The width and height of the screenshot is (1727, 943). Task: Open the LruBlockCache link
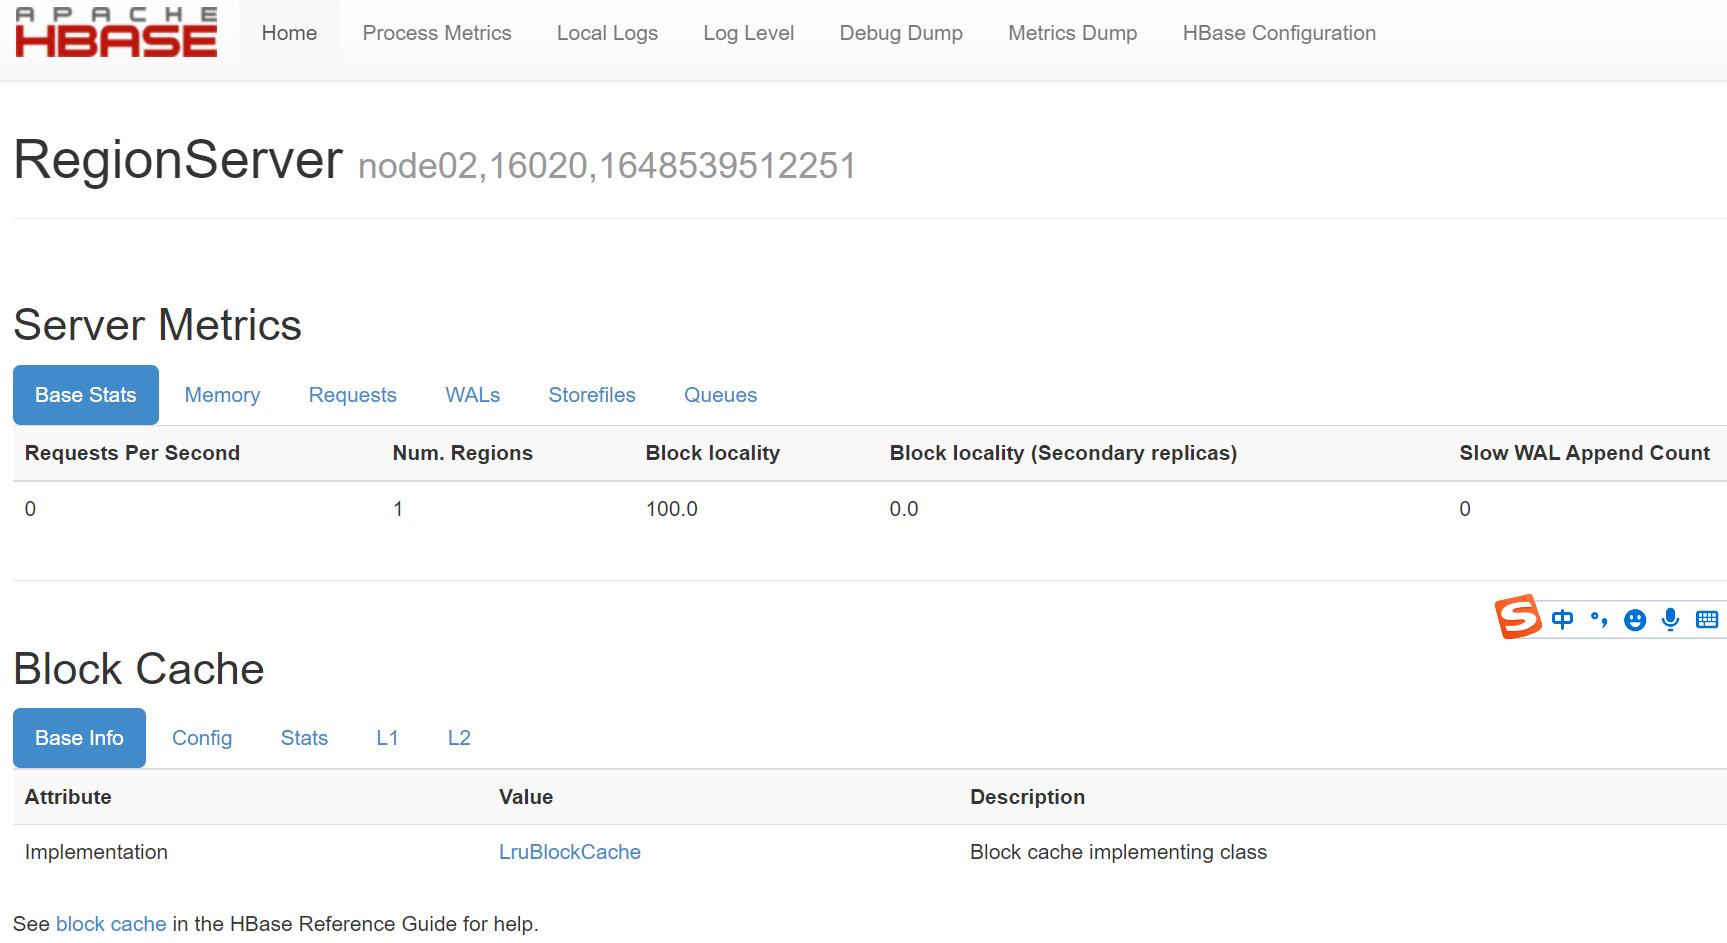click(x=570, y=852)
